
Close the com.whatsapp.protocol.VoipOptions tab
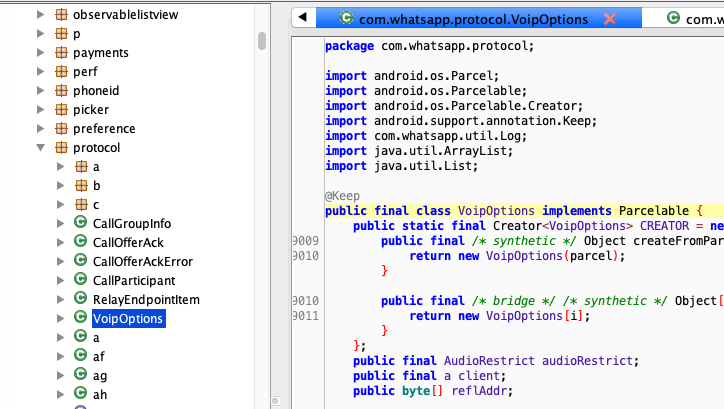click(x=610, y=19)
